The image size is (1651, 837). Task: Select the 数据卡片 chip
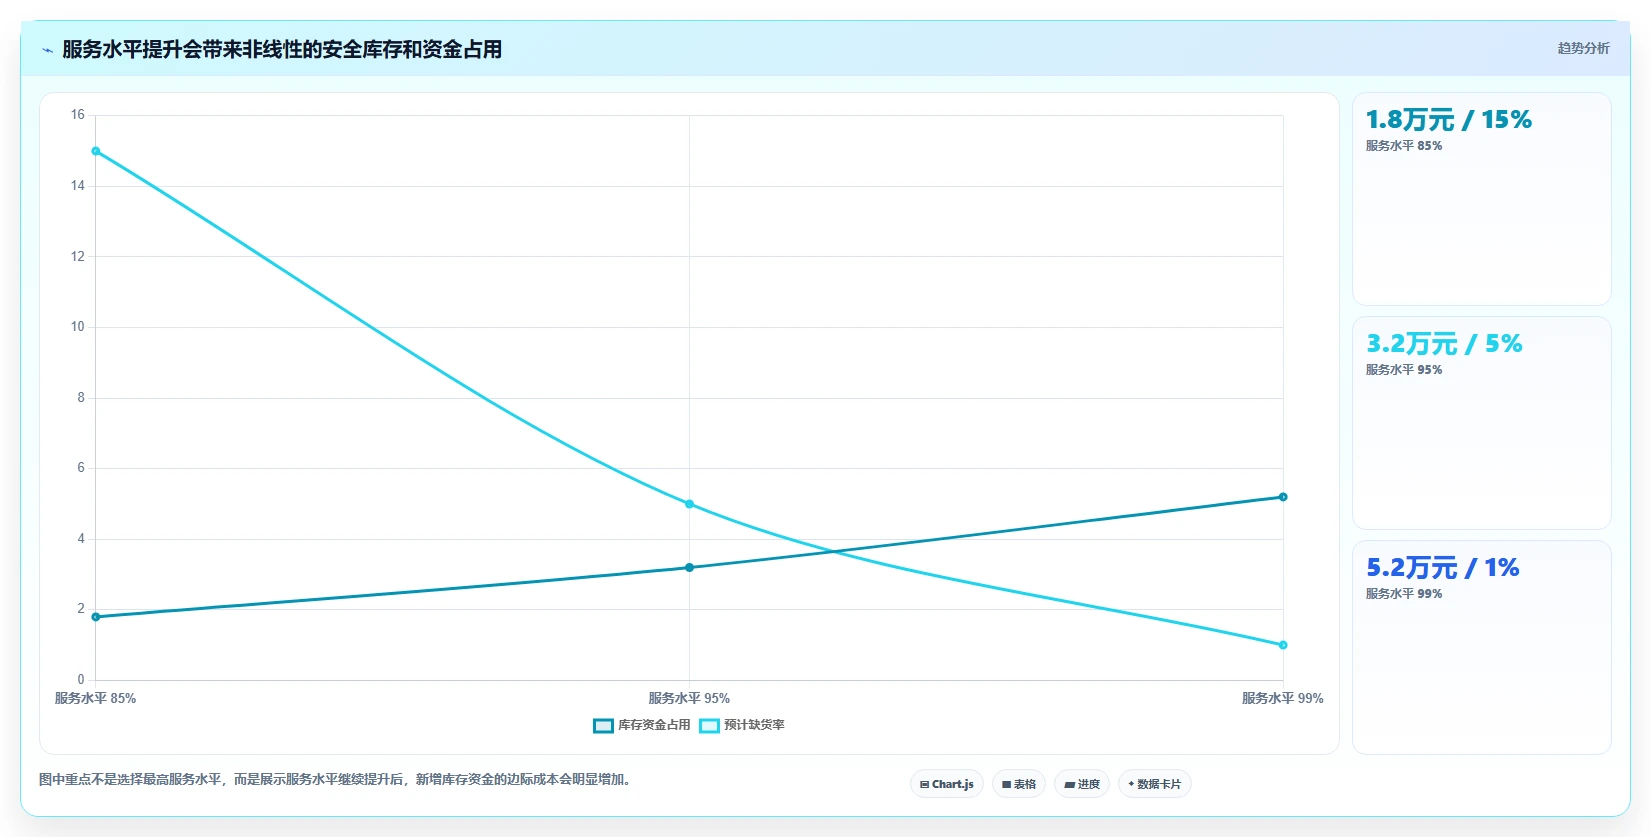point(1154,784)
